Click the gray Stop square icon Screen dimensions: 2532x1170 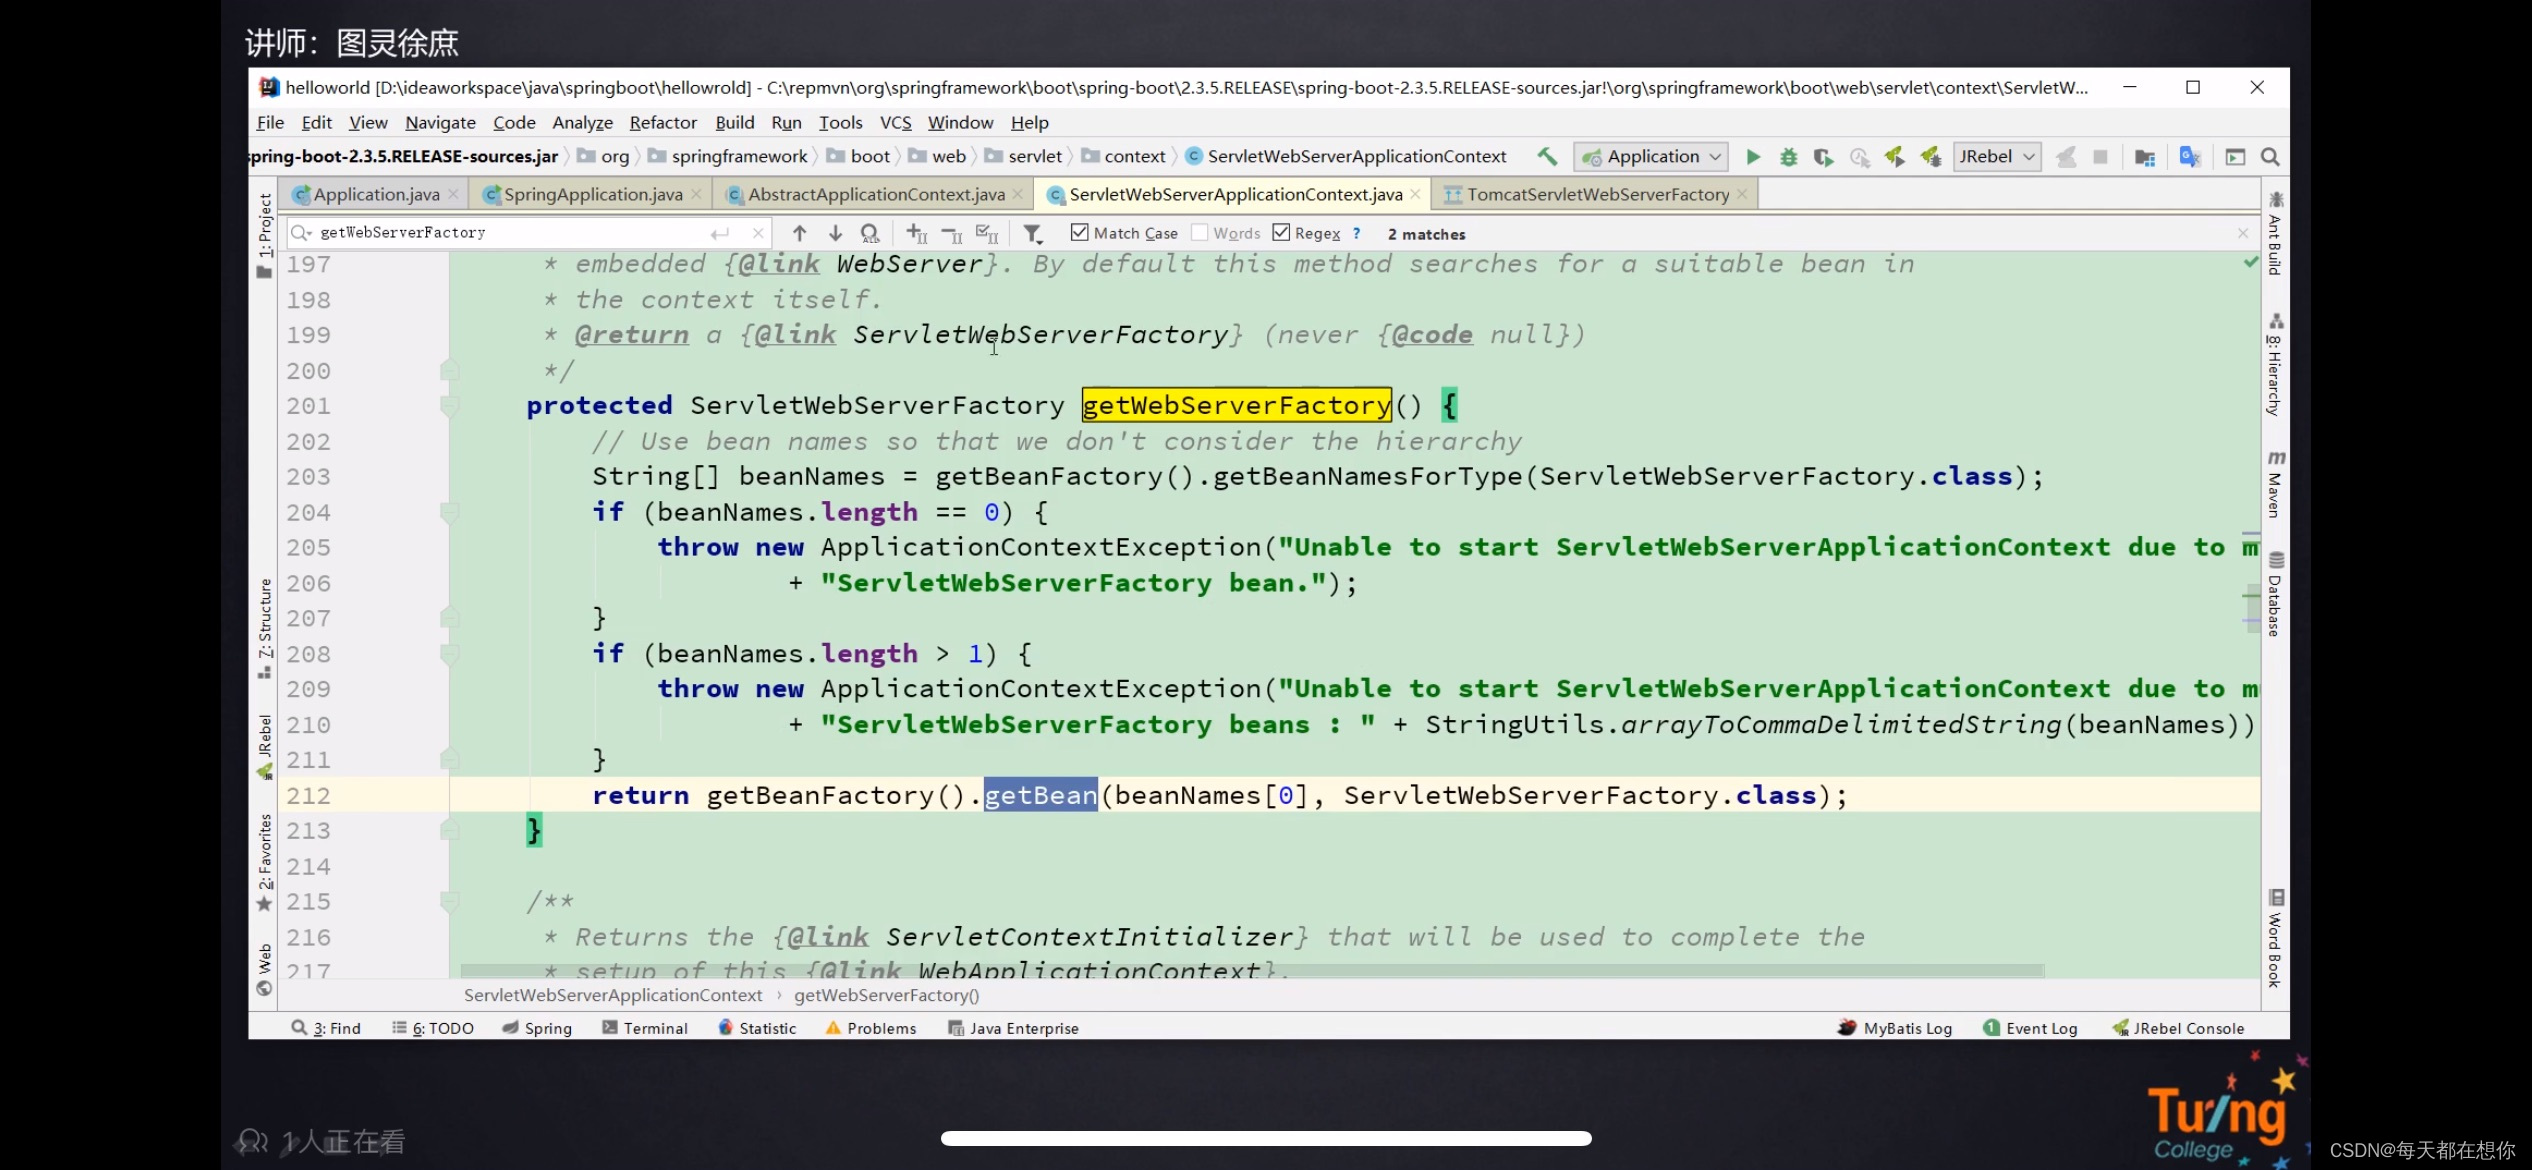[2101, 157]
